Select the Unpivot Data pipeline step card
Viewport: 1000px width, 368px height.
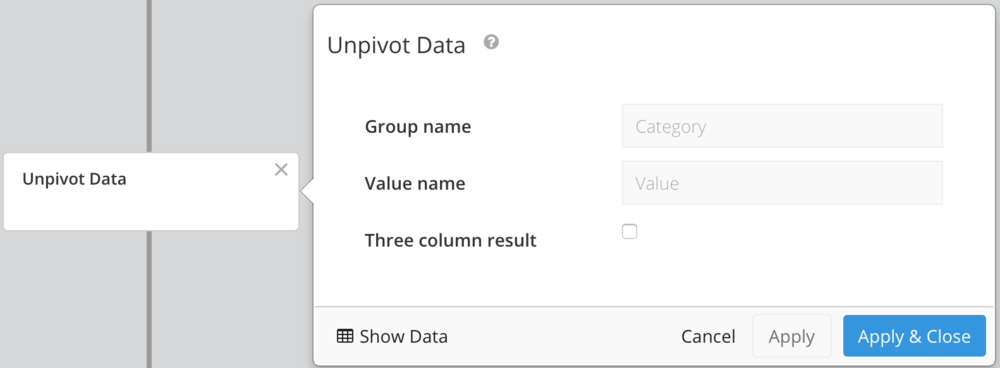click(151, 191)
